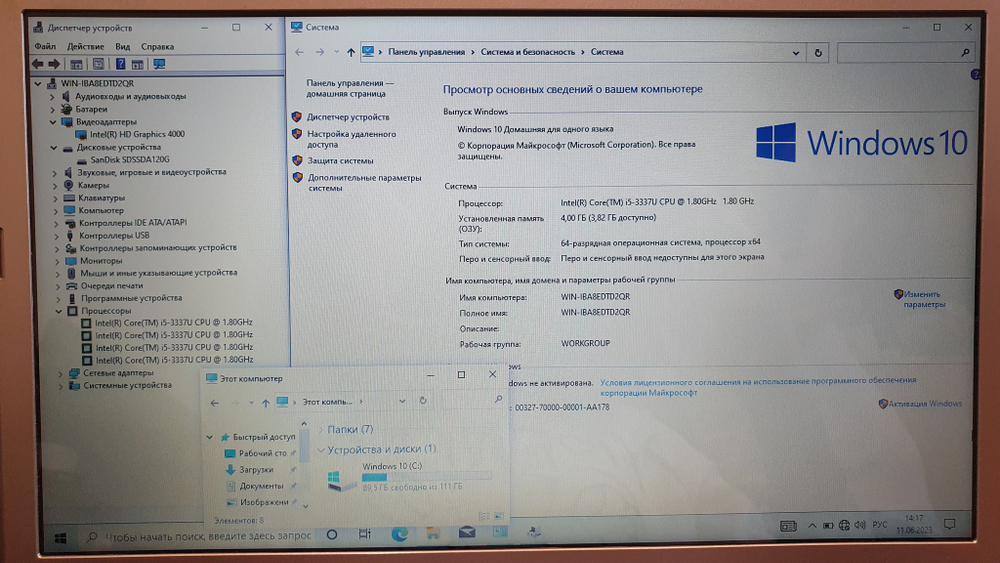The image size is (1000, 563).
Task: Open Изображения in quick access
Action: click(264, 502)
